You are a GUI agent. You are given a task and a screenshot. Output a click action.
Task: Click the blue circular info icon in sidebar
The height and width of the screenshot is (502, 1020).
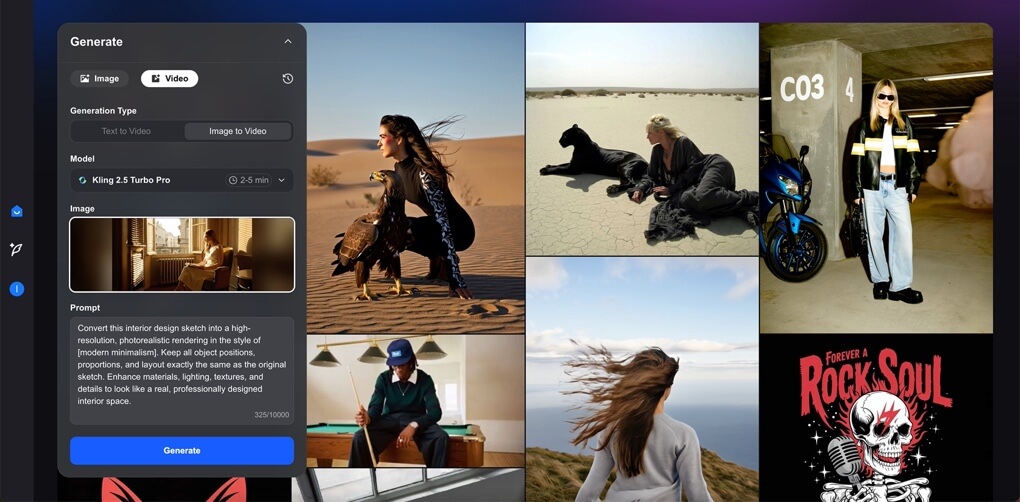point(17,289)
